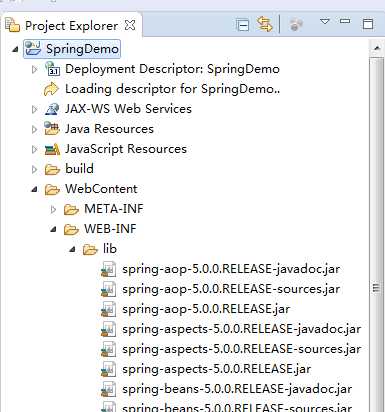The width and height of the screenshot is (385, 412).
Task: Select spring-aspects-5.0.0.RELEASE-sources.jar
Action: tap(242, 349)
